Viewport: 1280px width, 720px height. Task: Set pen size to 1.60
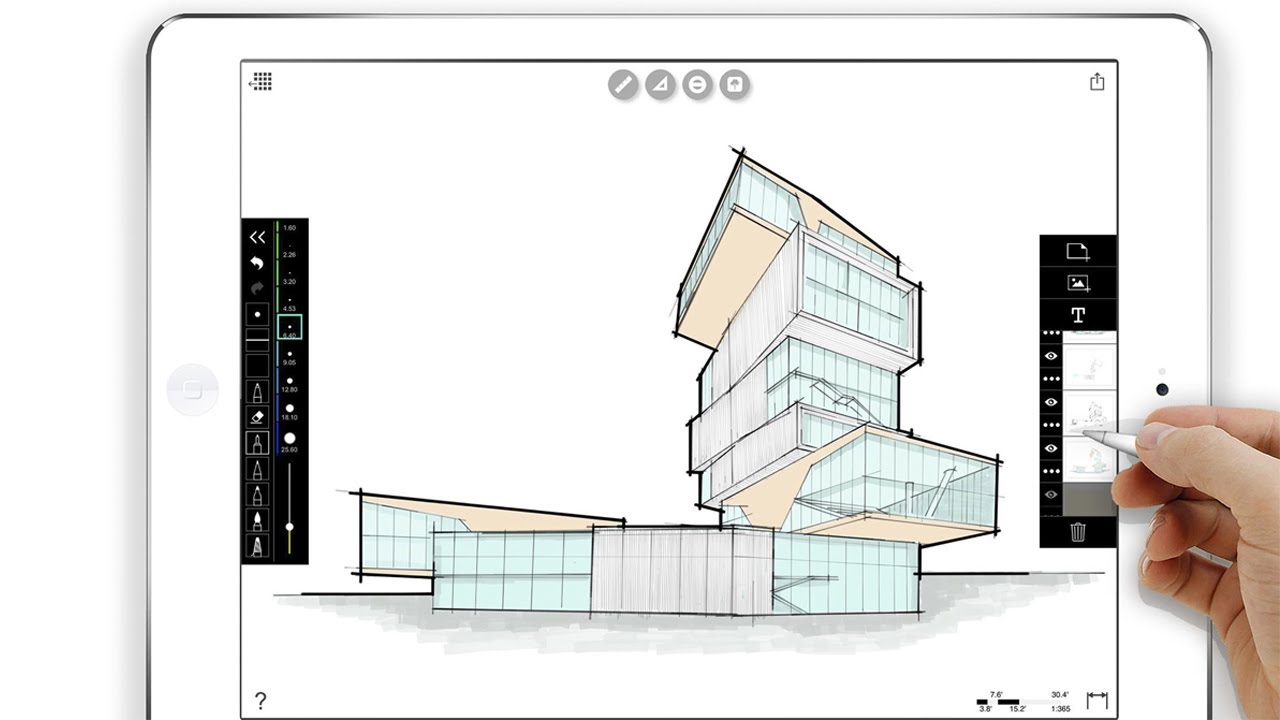tap(289, 229)
